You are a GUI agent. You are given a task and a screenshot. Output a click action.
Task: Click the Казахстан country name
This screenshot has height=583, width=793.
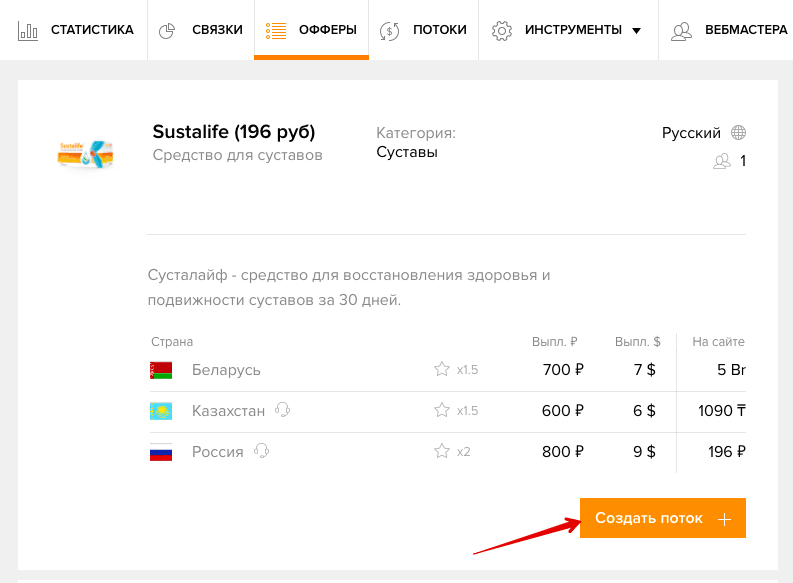pyautogui.click(x=228, y=411)
